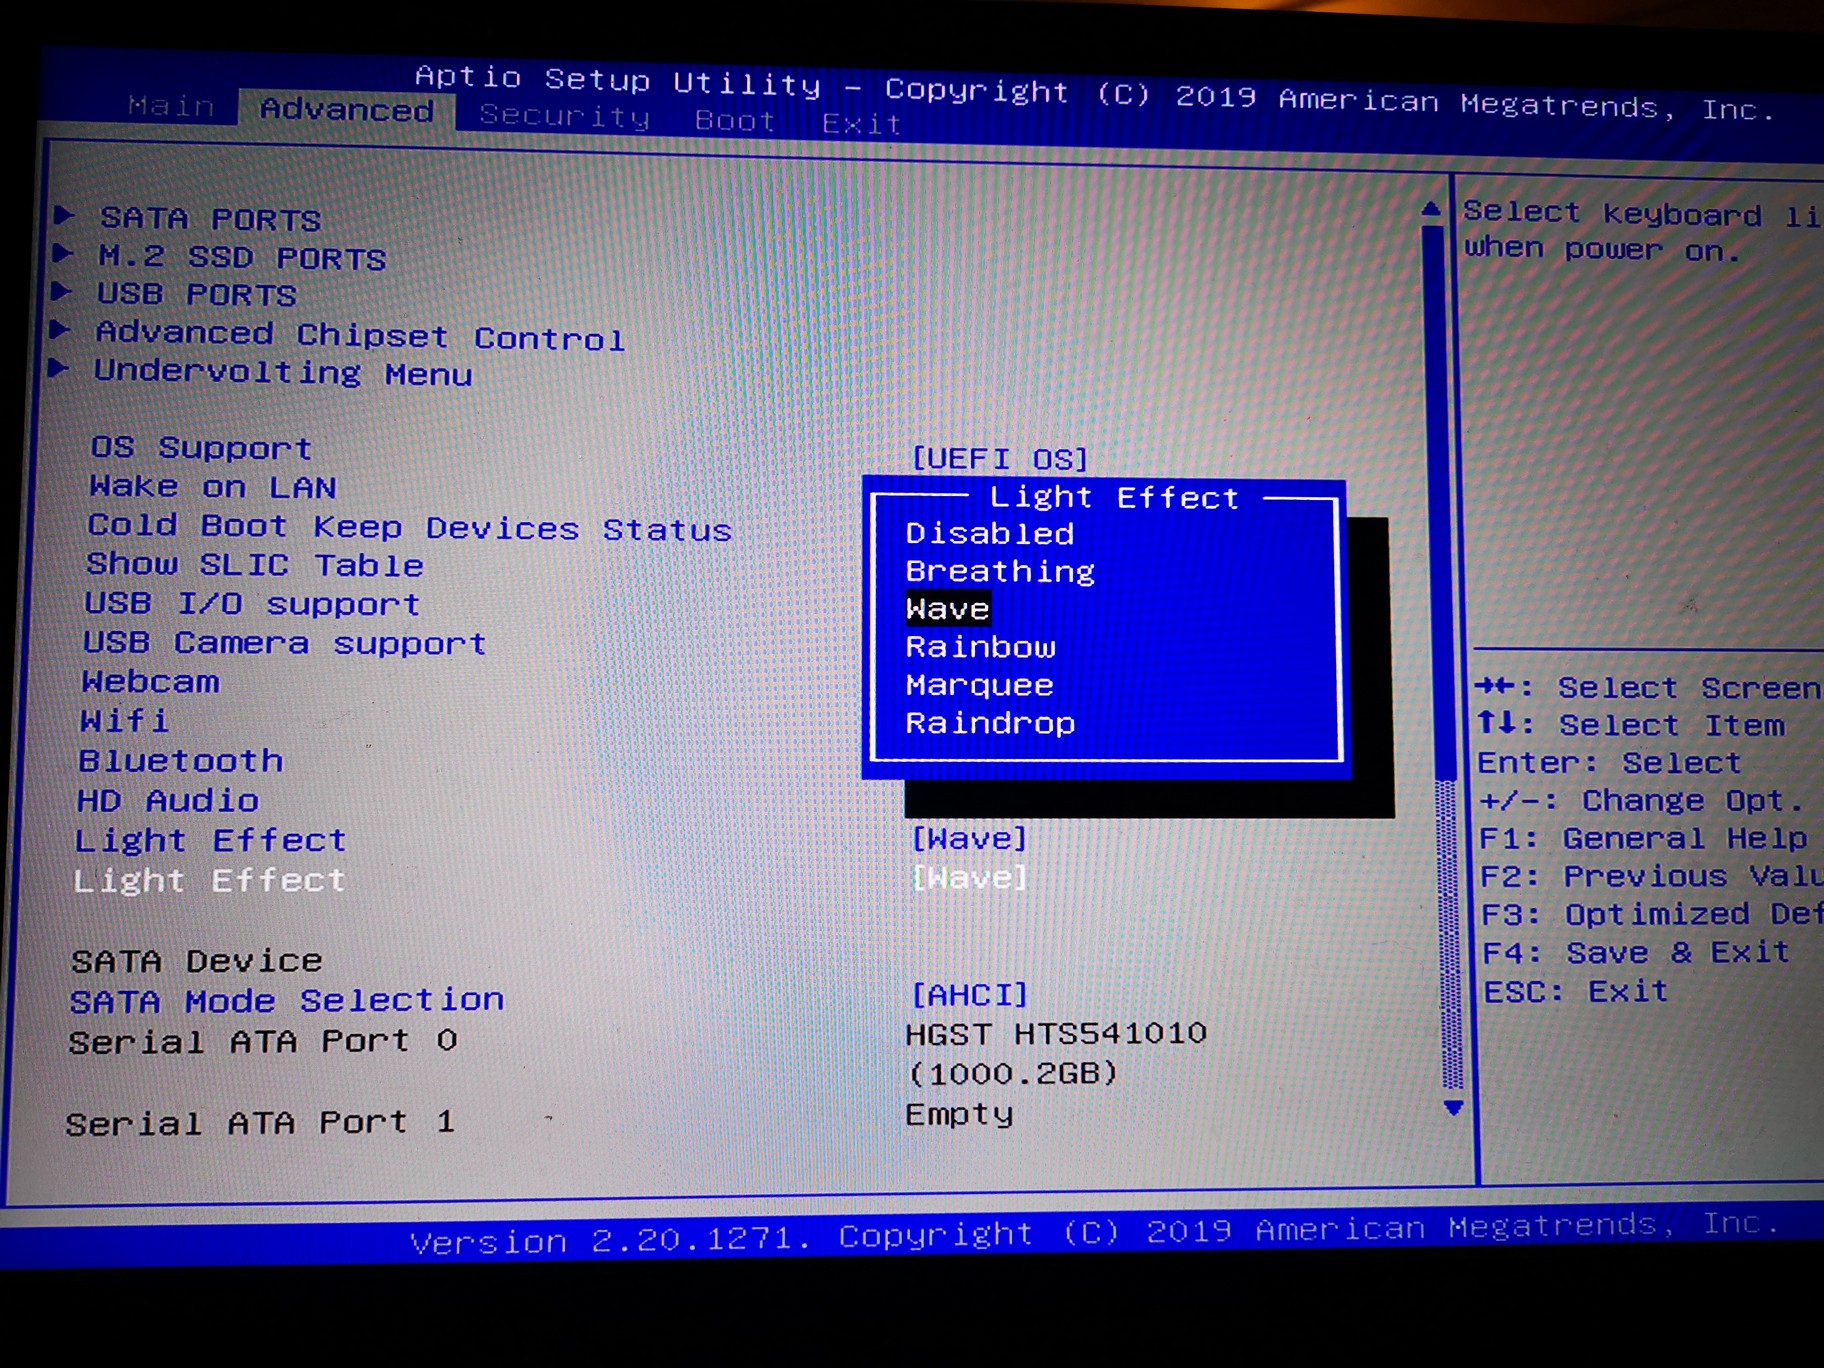This screenshot has height=1368, width=1824.
Task: Select Wake on LAN setting
Action: [x=213, y=486]
